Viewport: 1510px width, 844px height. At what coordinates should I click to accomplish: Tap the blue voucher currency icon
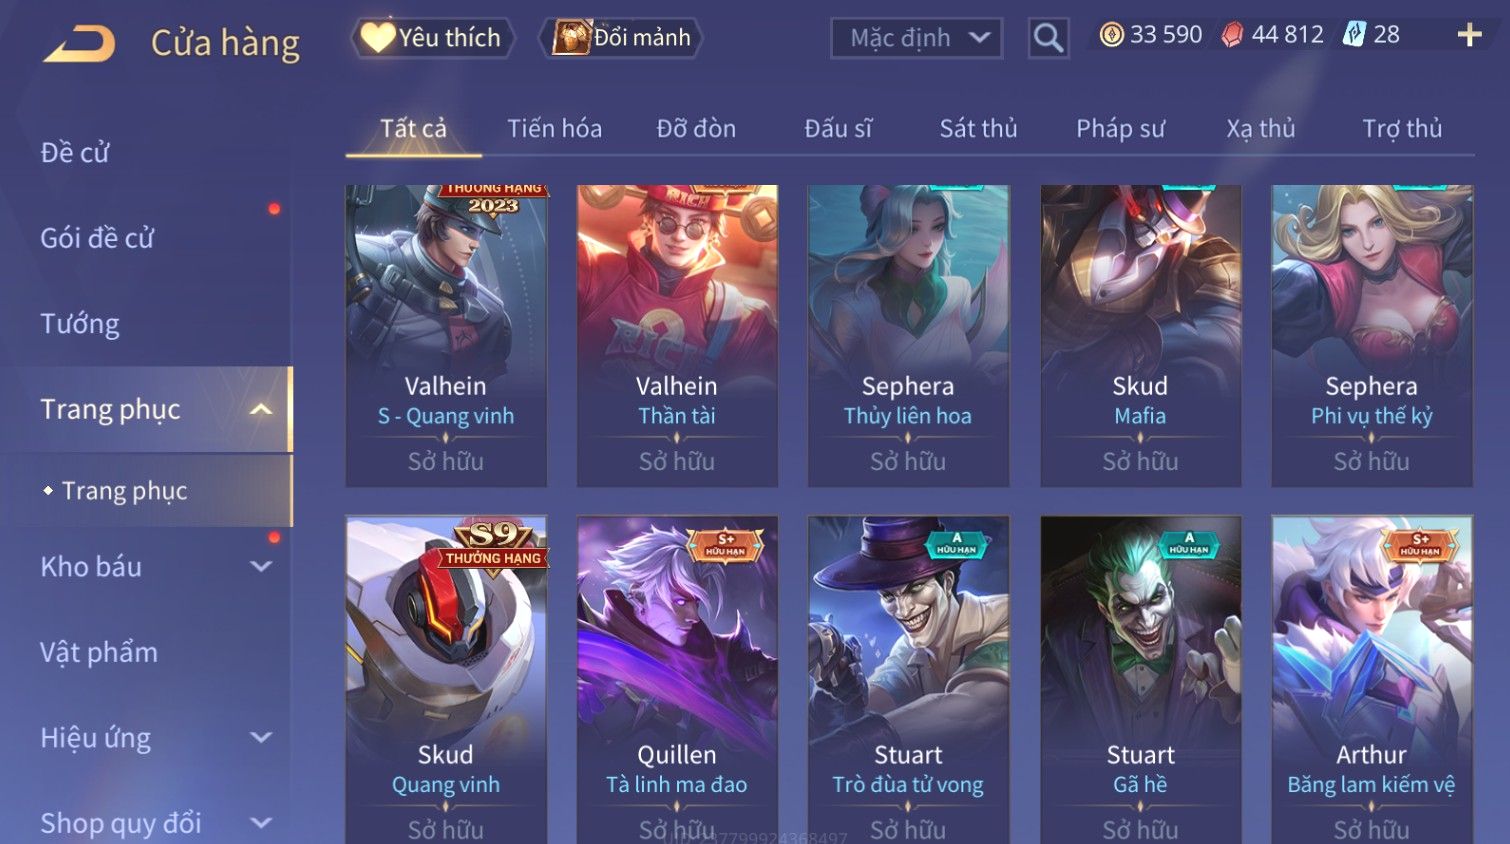tap(1354, 35)
